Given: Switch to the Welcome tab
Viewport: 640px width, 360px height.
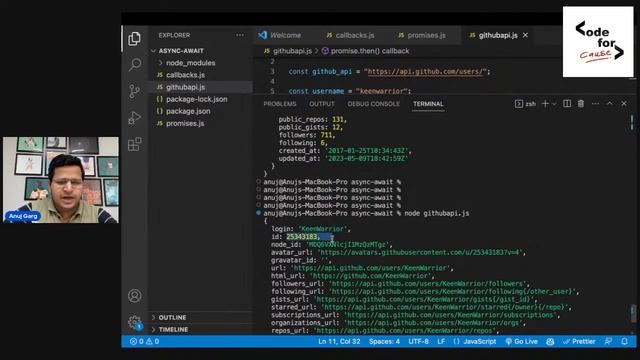Looking at the screenshot, I should pyautogui.click(x=280, y=35).
